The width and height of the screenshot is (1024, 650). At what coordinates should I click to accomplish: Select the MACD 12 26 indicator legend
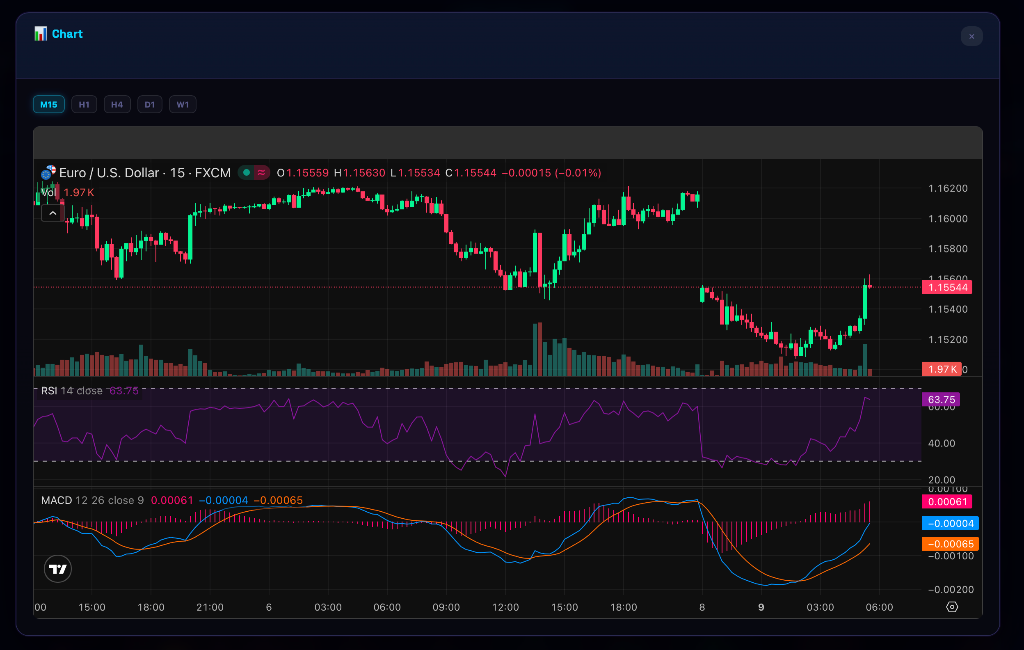click(x=90, y=500)
